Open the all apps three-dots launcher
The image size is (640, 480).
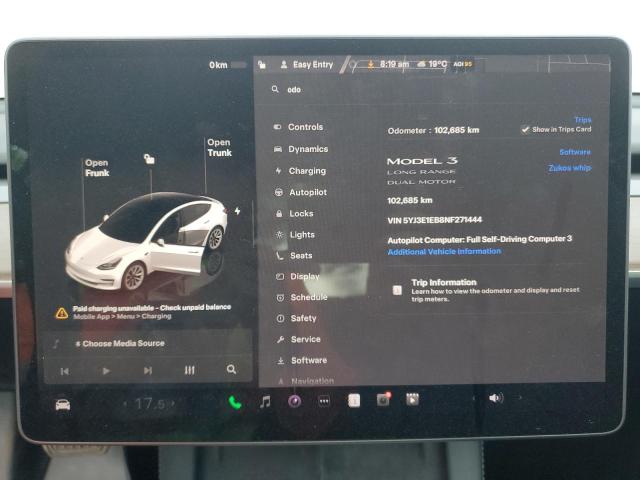pyautogui.click(x=324, y=401)
